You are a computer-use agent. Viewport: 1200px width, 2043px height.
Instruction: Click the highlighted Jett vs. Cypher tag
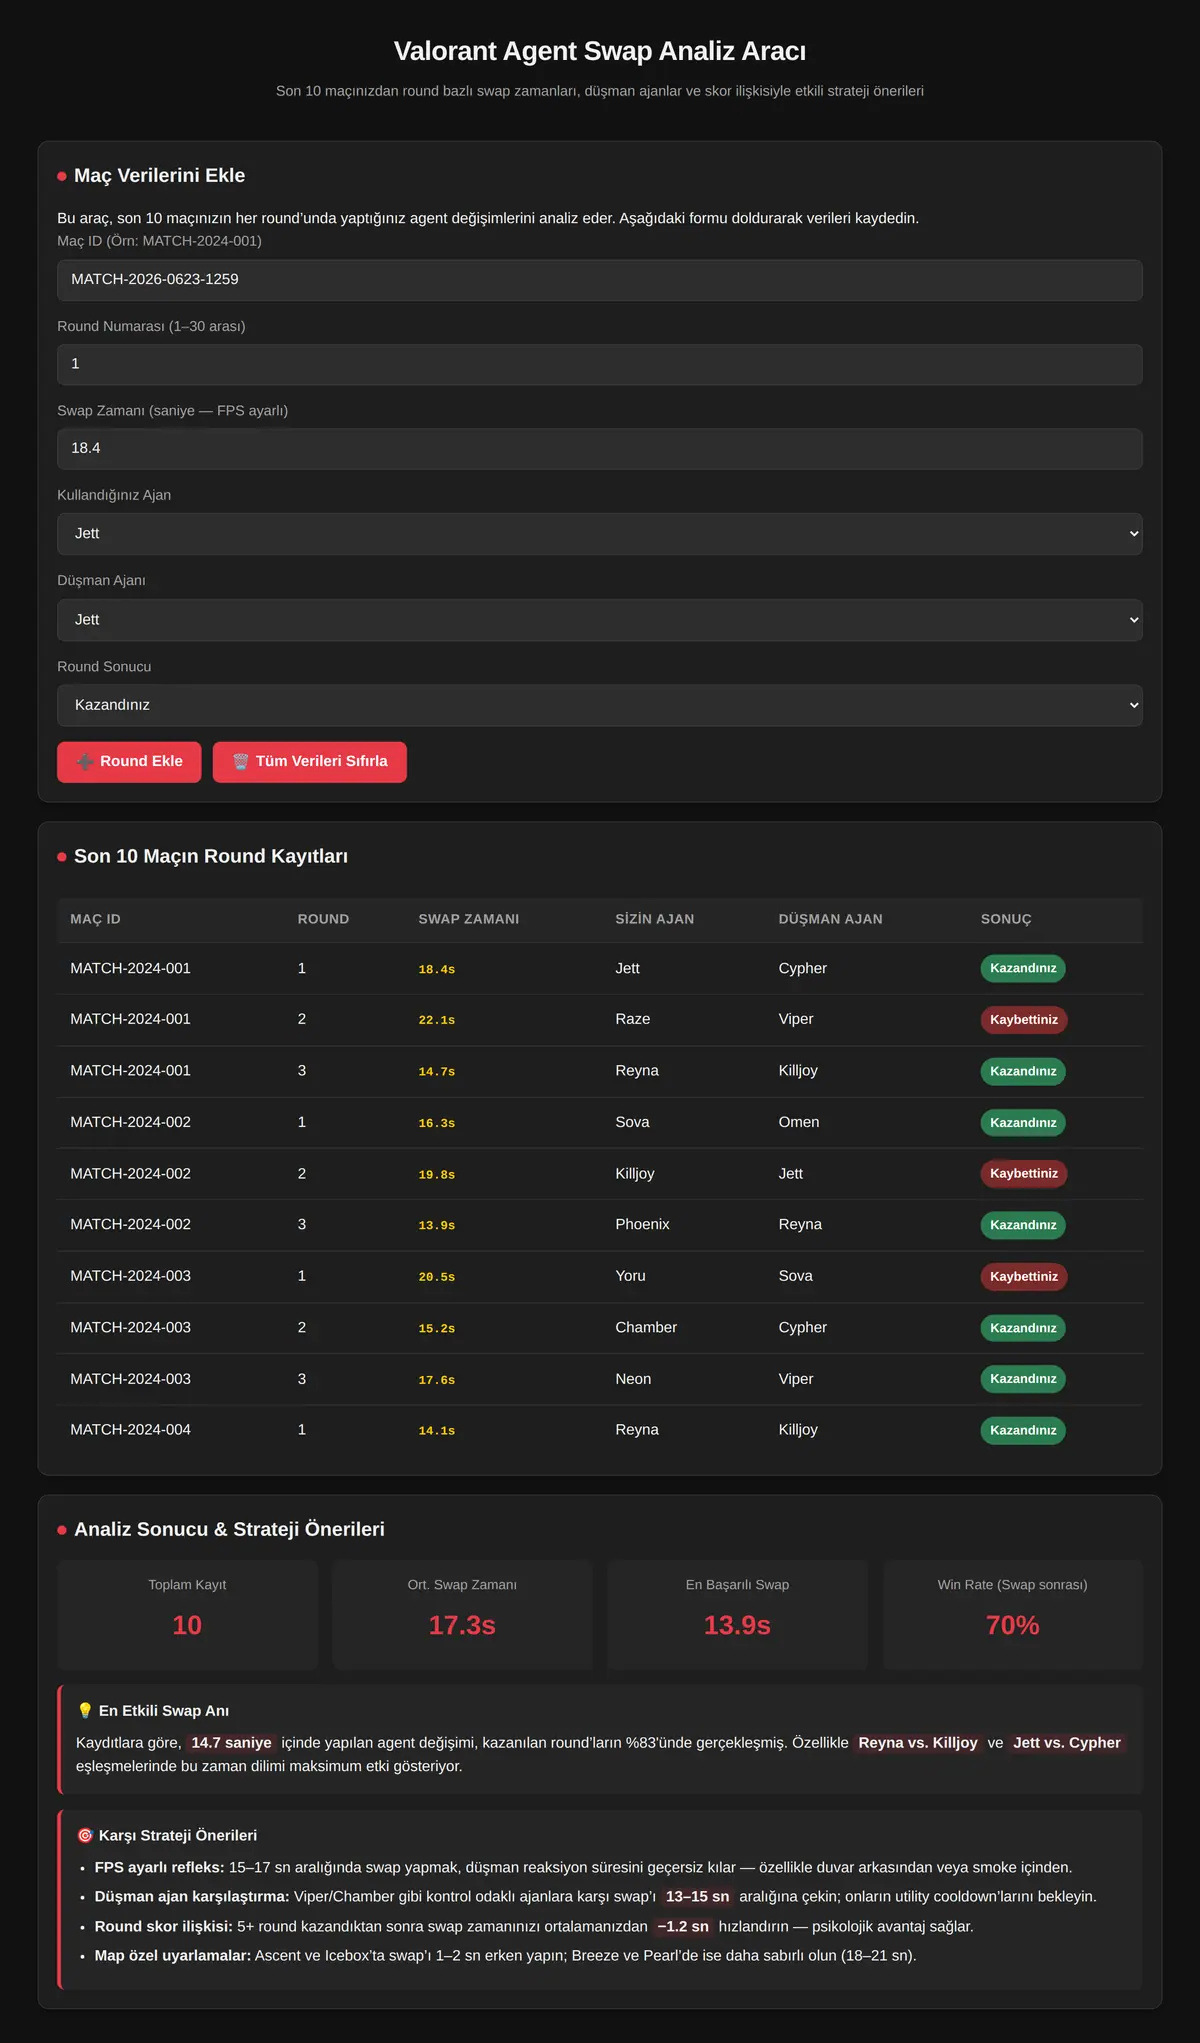coord(1067,1743)
